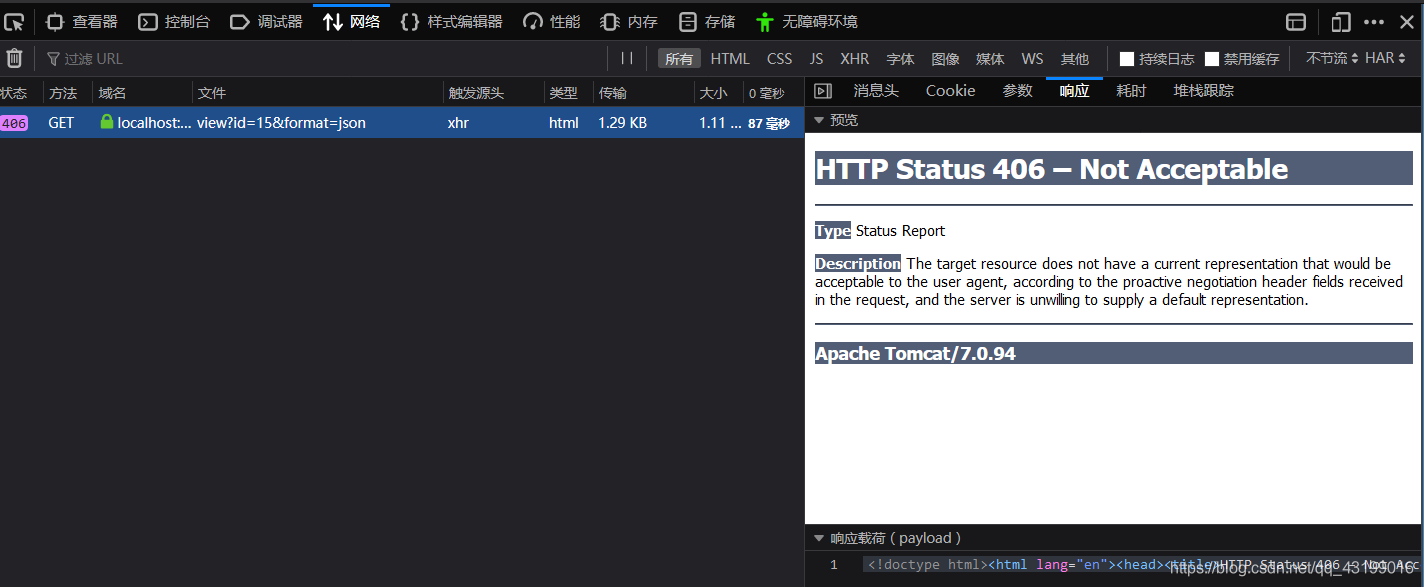Open the HAR dropdown menu
Image resolution: width=1424 pixels, height=587 pixels.
click(x=1386, y=59)
